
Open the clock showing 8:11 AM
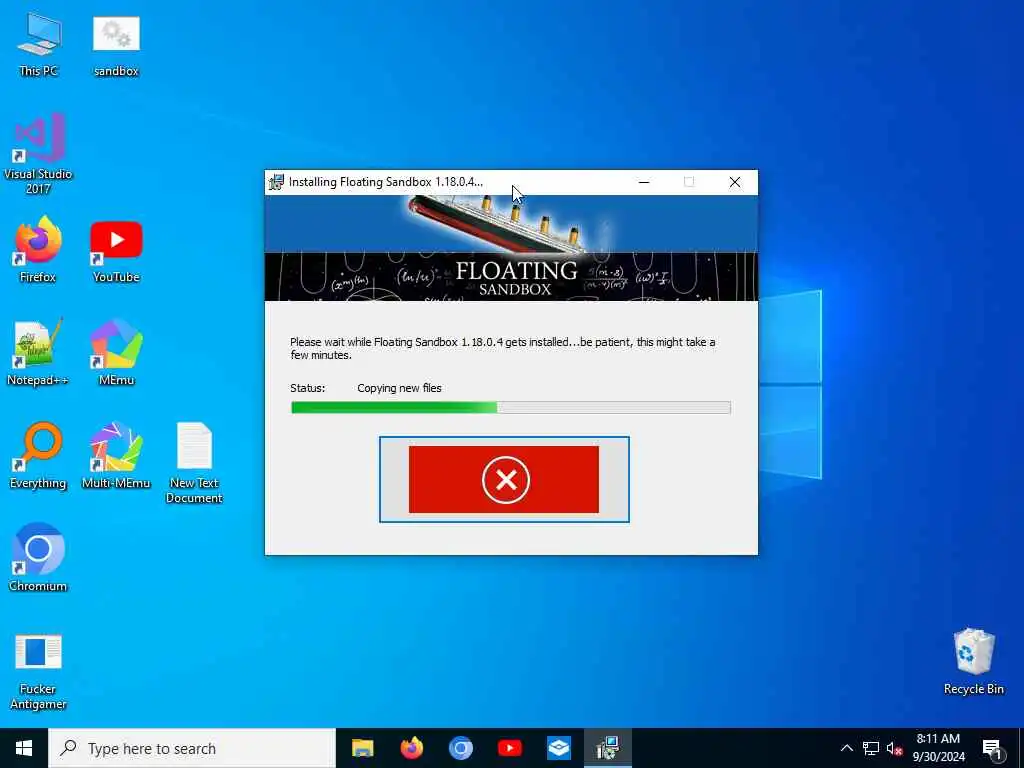pos(938,748)
